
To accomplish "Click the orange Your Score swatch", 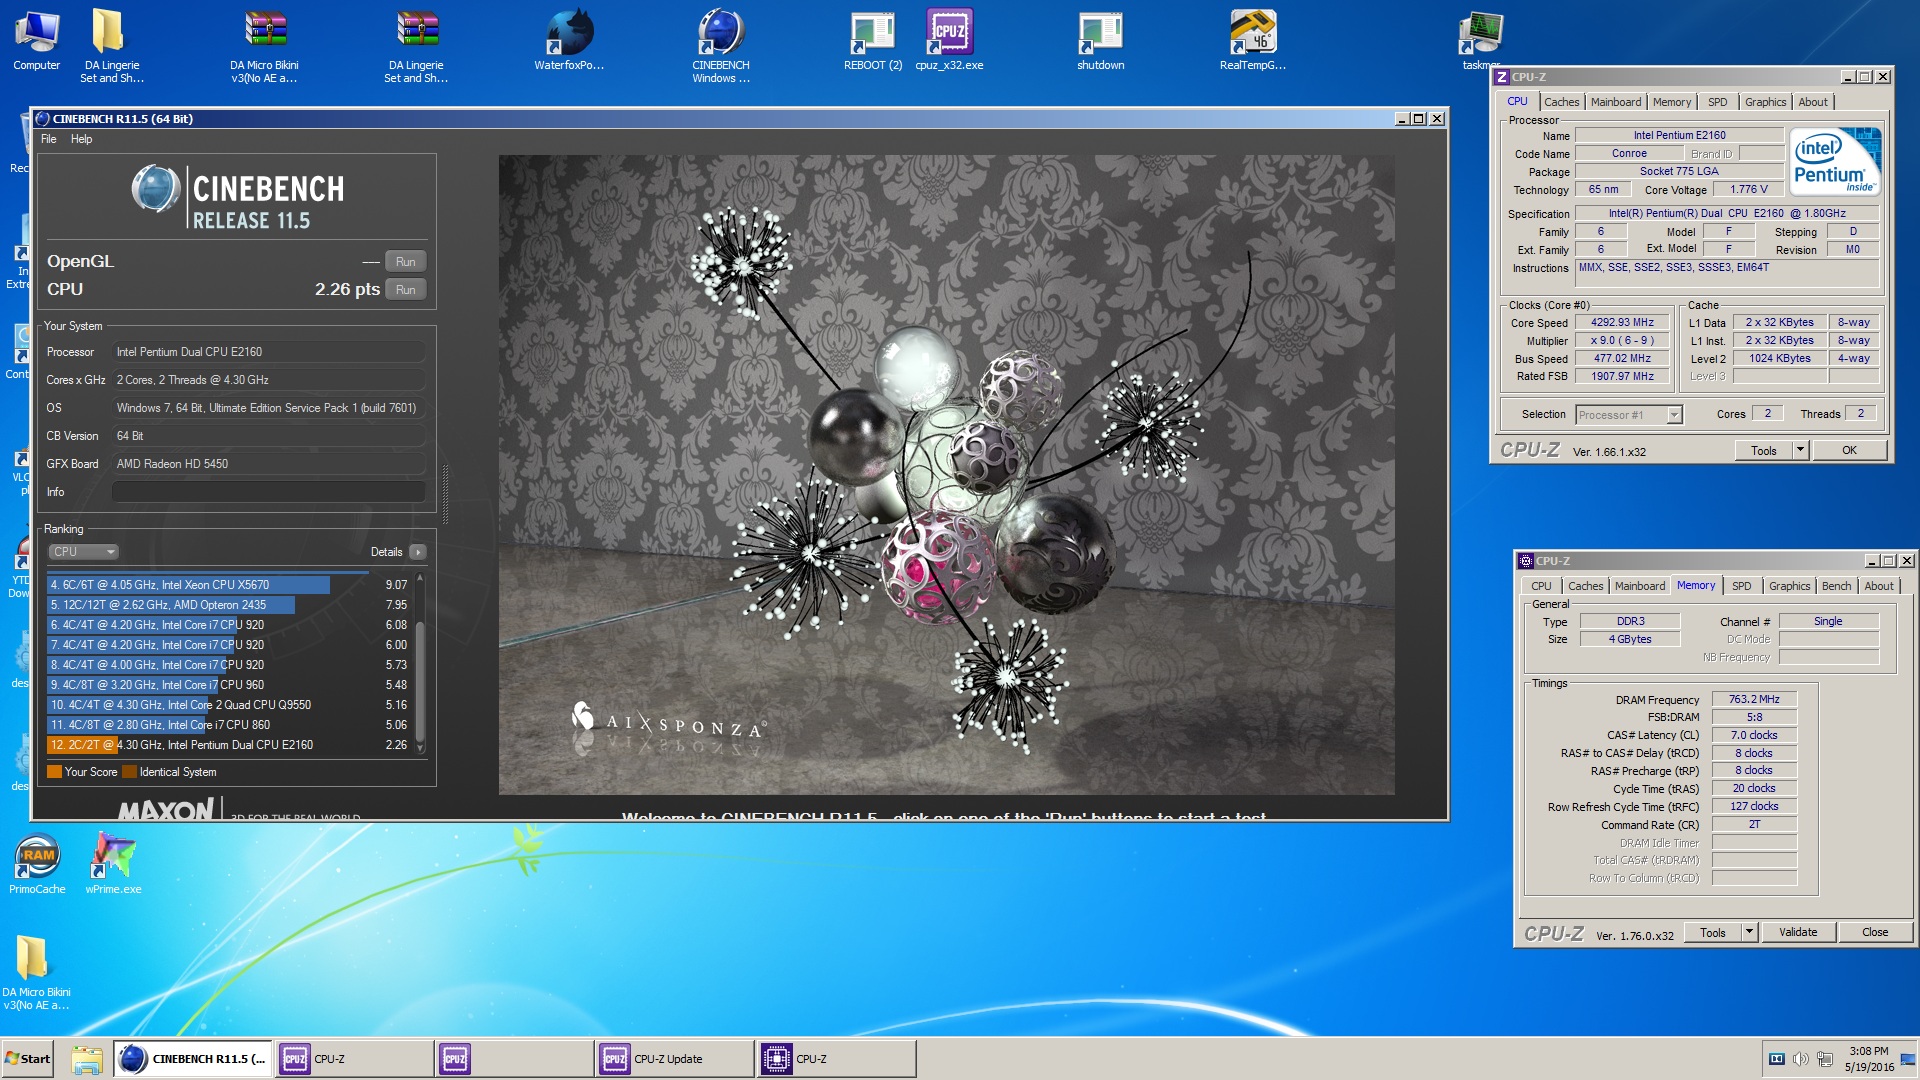I will point(54,772).
